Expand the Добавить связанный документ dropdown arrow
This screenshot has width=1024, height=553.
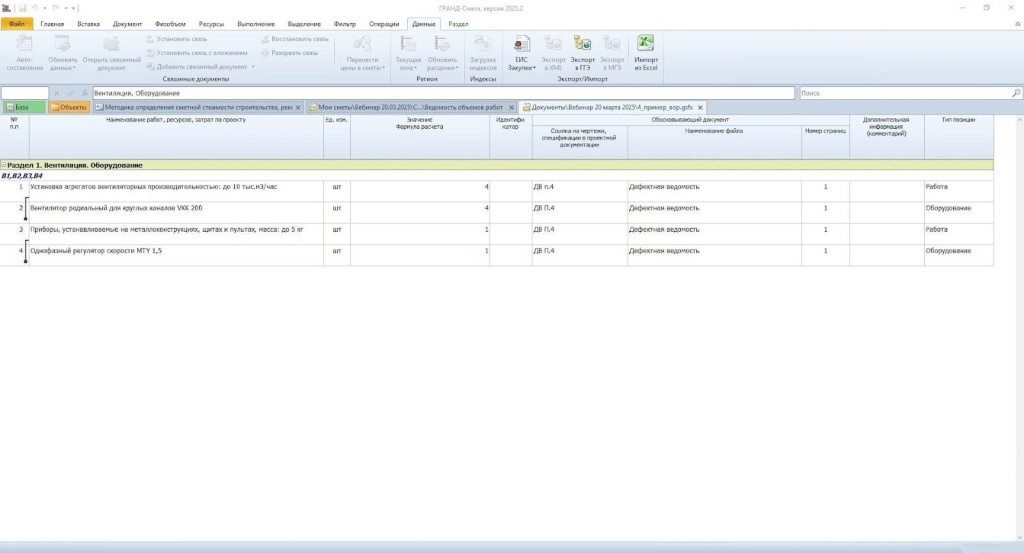coord(253,67)
